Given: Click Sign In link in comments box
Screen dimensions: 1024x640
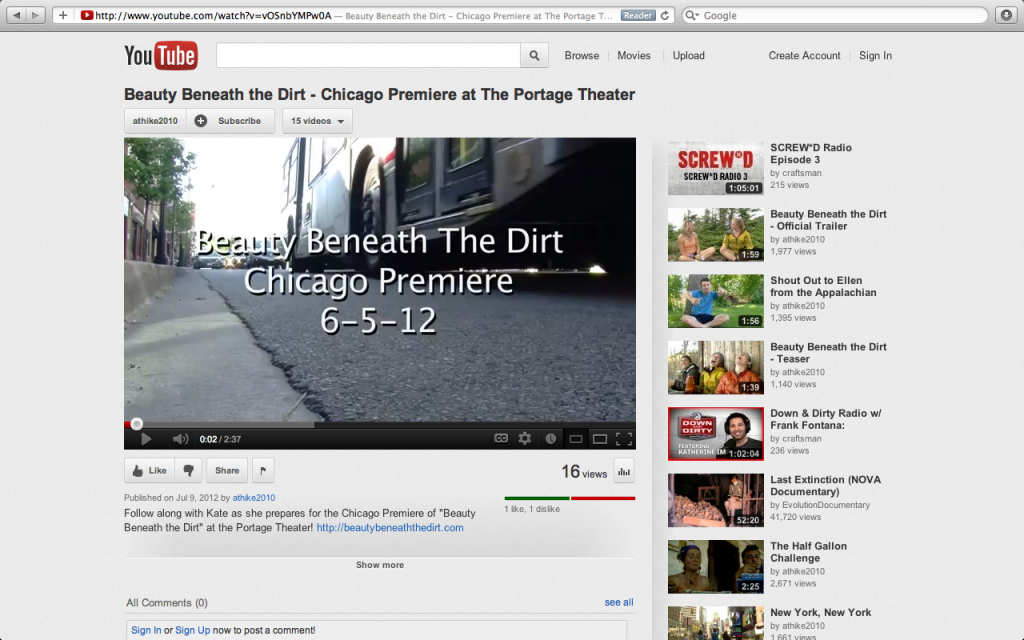Looking at the screenshot, I should (146, 630).
